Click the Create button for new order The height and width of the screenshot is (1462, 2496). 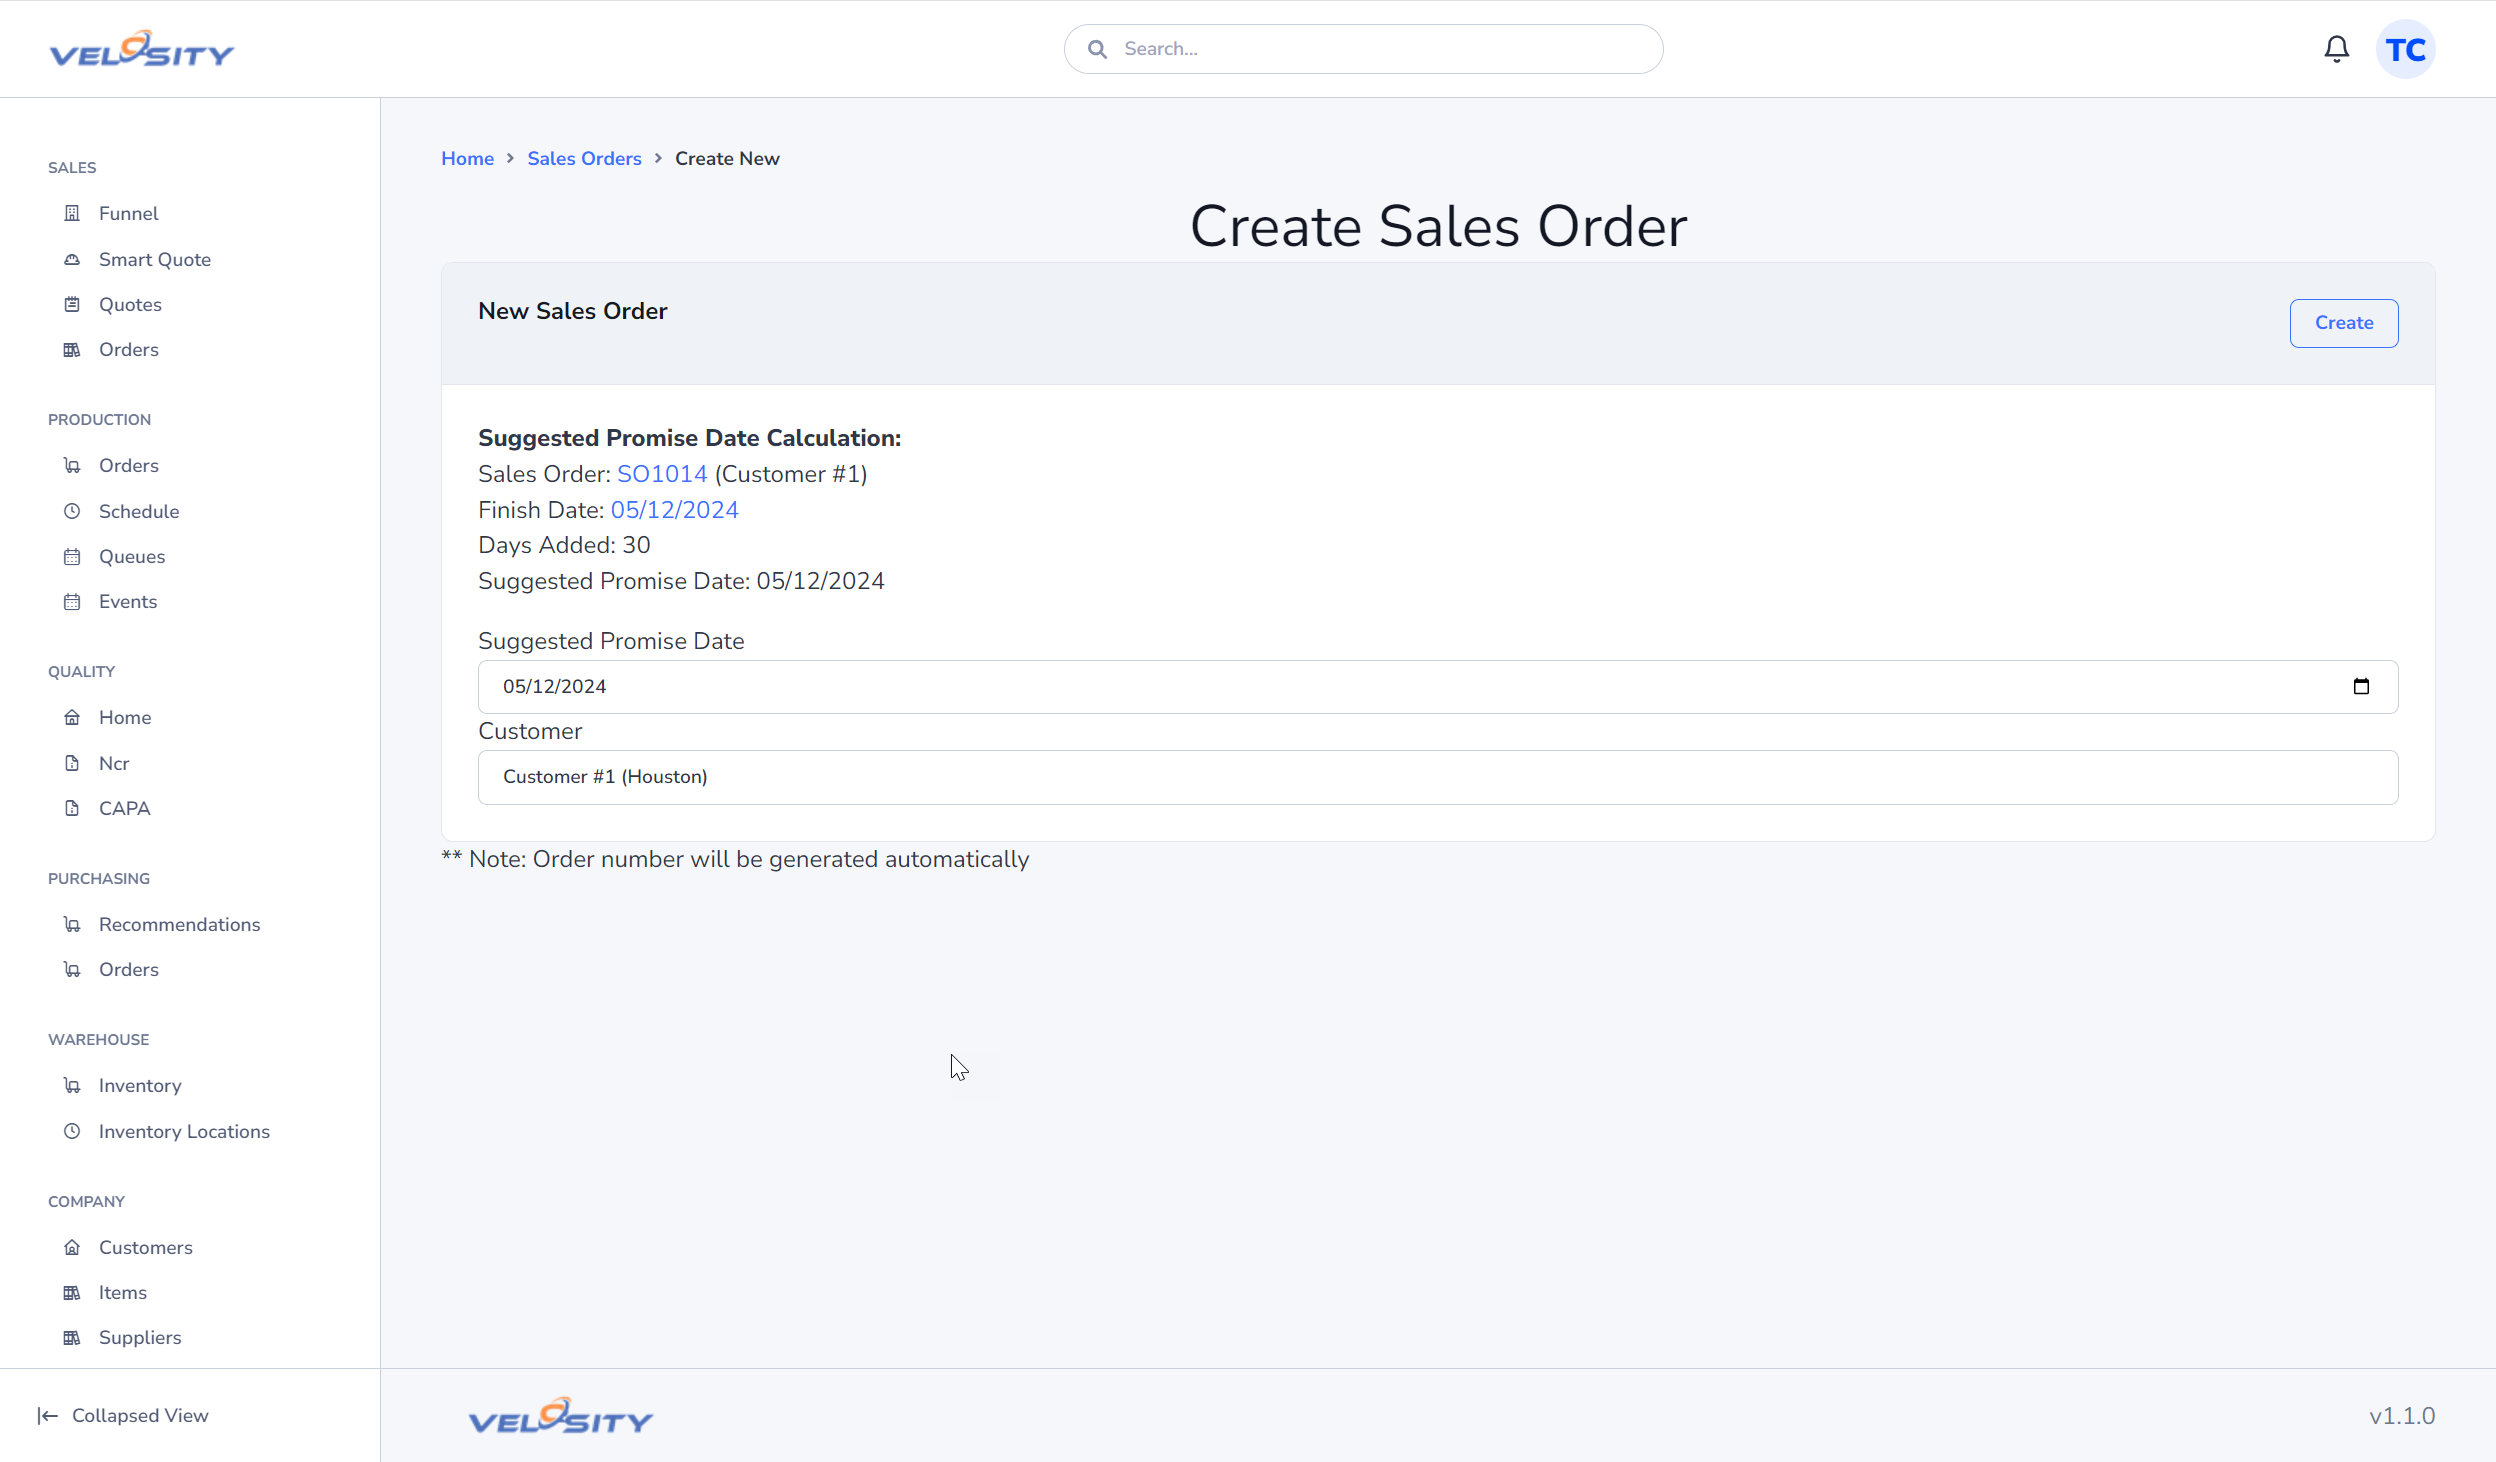(2345, 322)
